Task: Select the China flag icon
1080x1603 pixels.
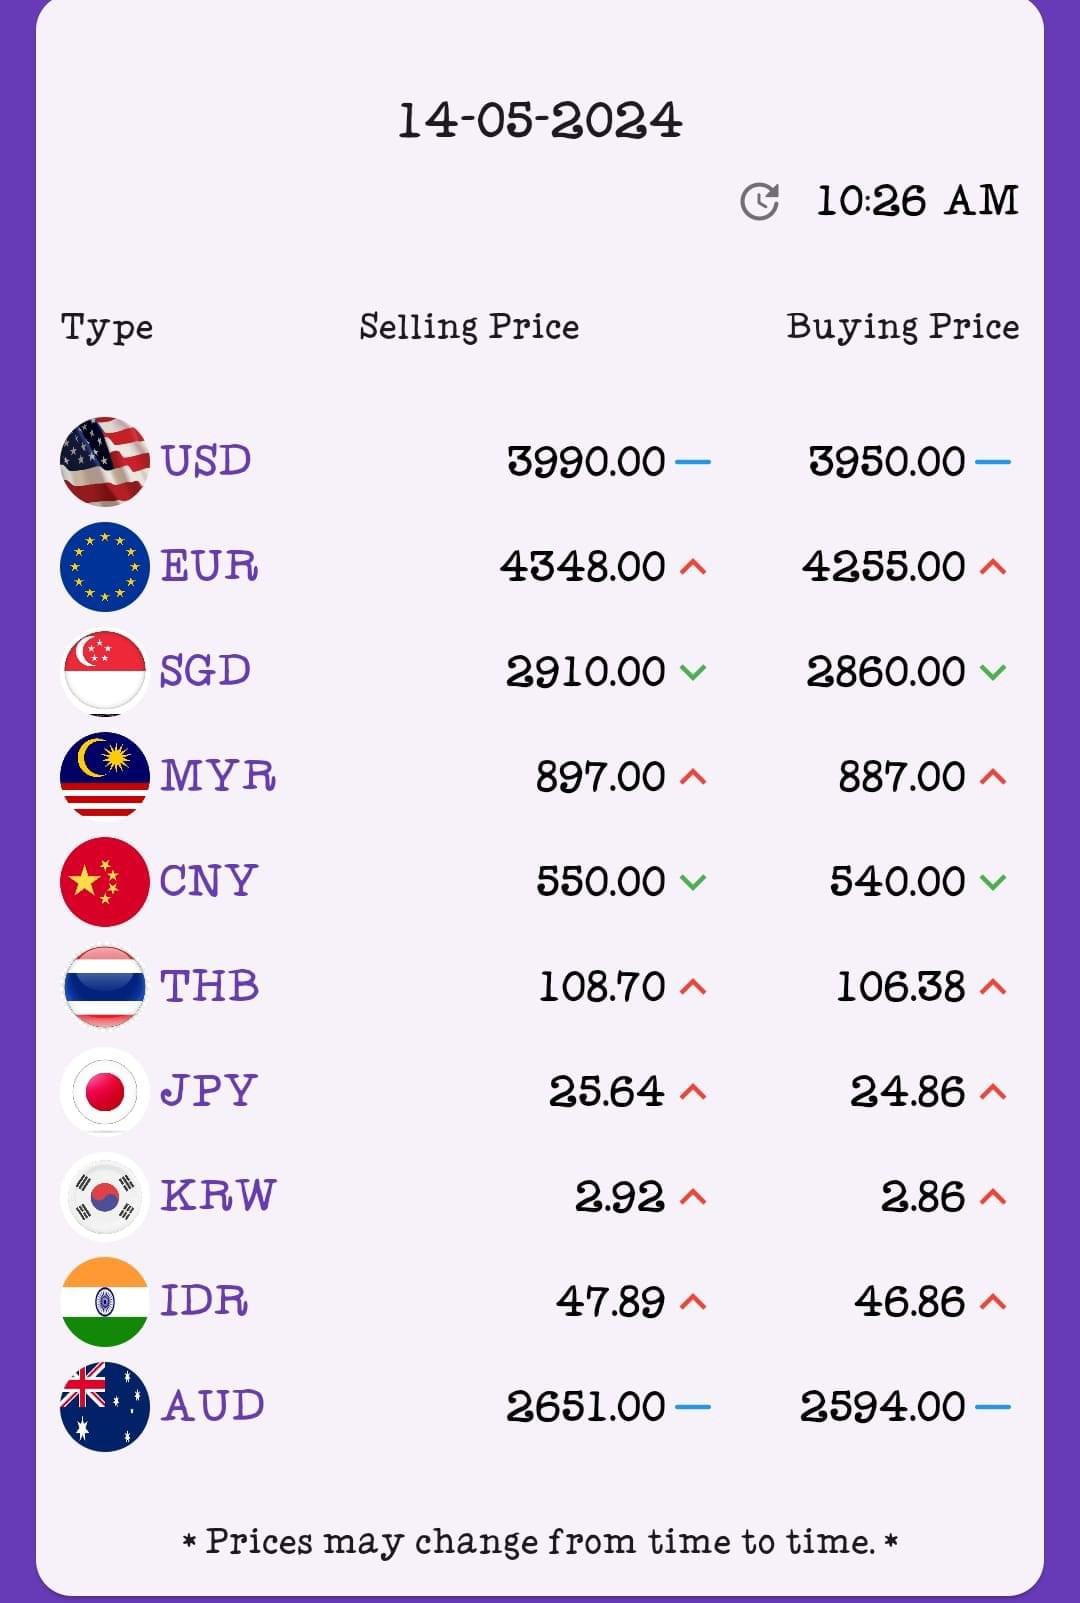Action: click(105, 881)
